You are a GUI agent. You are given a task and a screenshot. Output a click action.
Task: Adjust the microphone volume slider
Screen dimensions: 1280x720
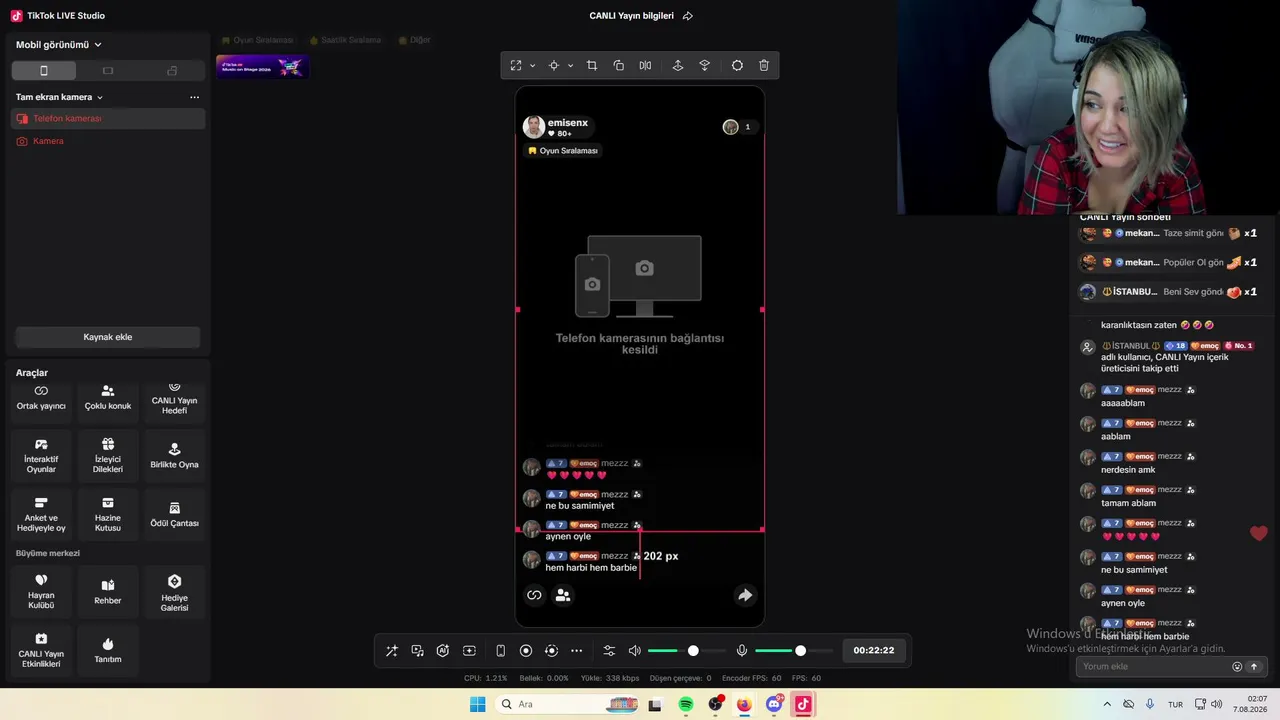click(x=794, y=651)
